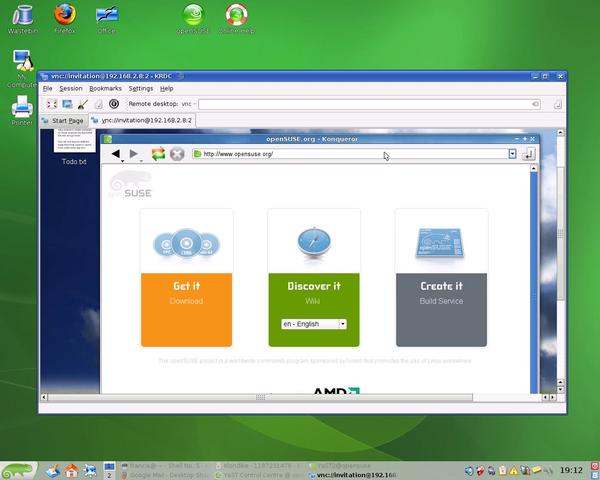This screenshot has height=480, width=600.
Task: Click the Create it Build Service box
Action: [441, 310]
